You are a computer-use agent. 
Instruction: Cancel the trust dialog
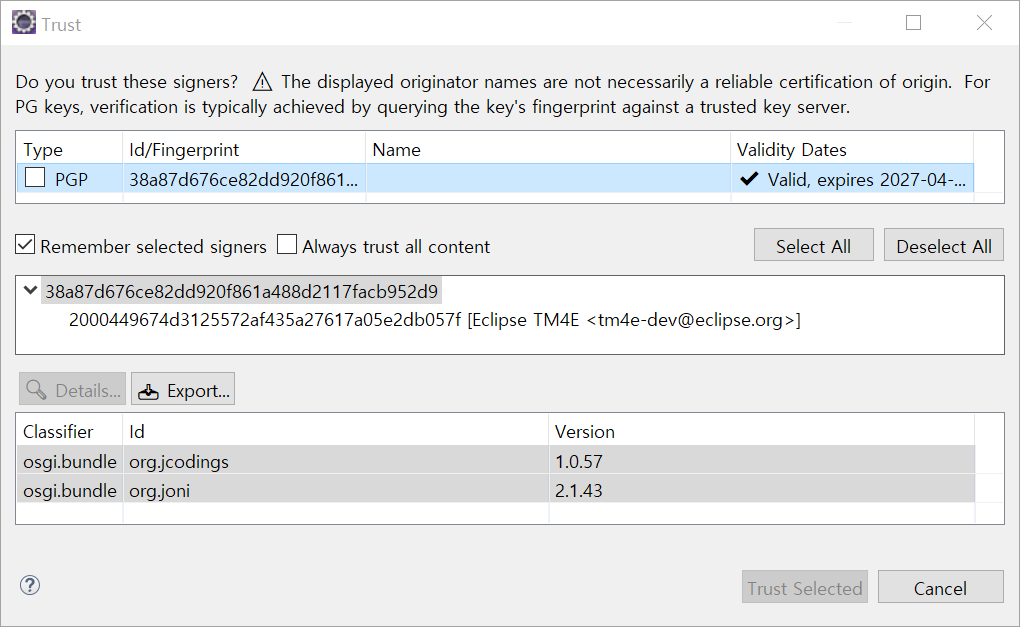pyautogui.click(x=940, y=588)
